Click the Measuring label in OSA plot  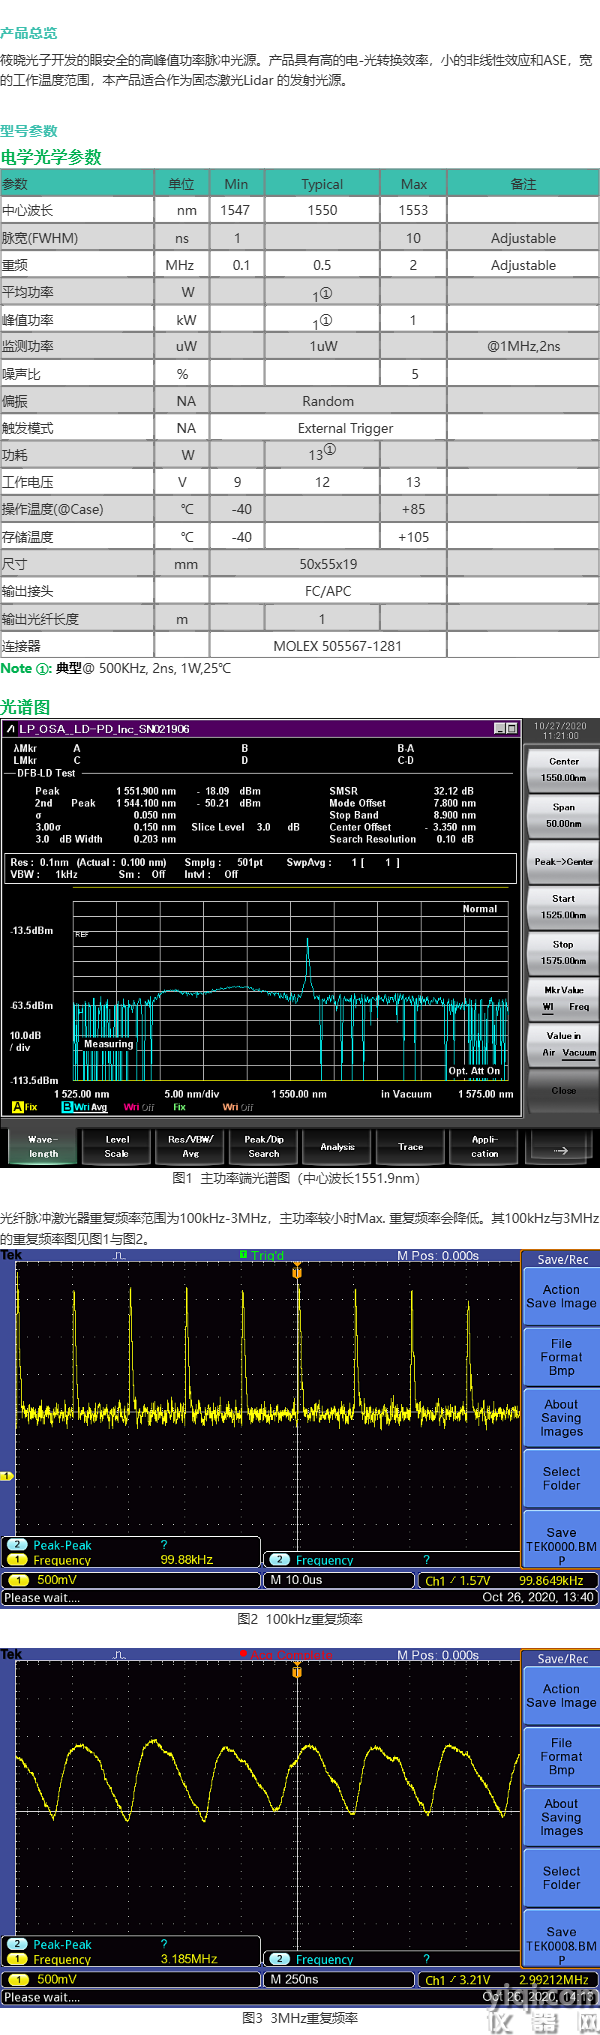point(108,1044)
